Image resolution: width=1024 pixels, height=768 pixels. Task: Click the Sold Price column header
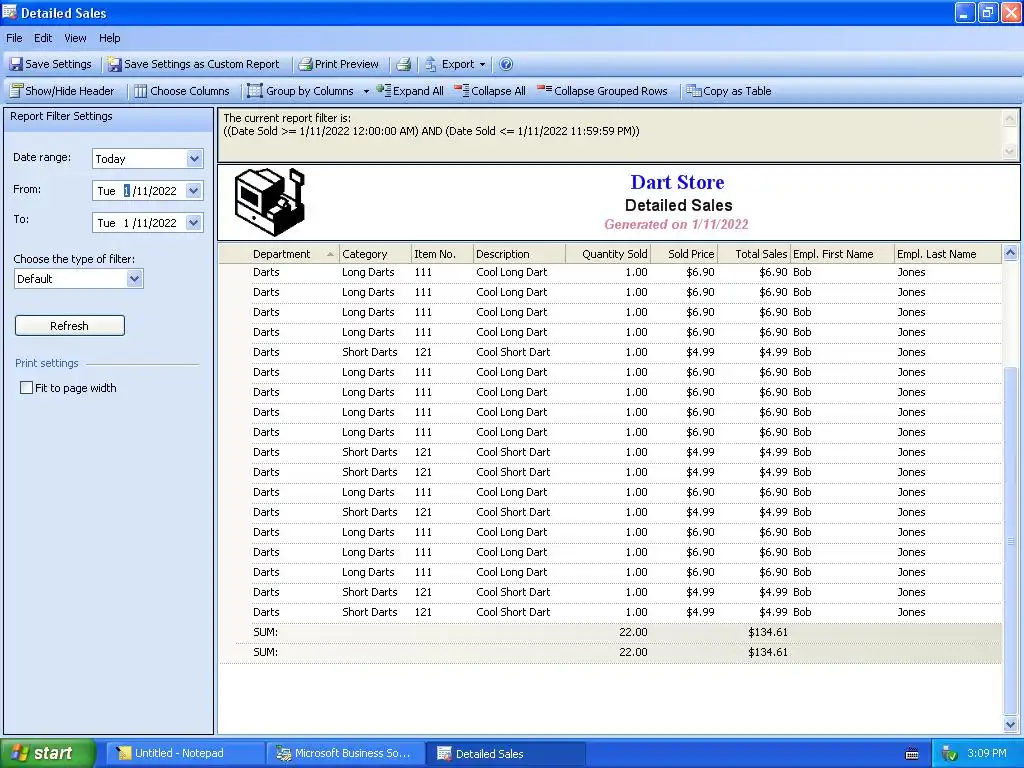click(684, 254)
